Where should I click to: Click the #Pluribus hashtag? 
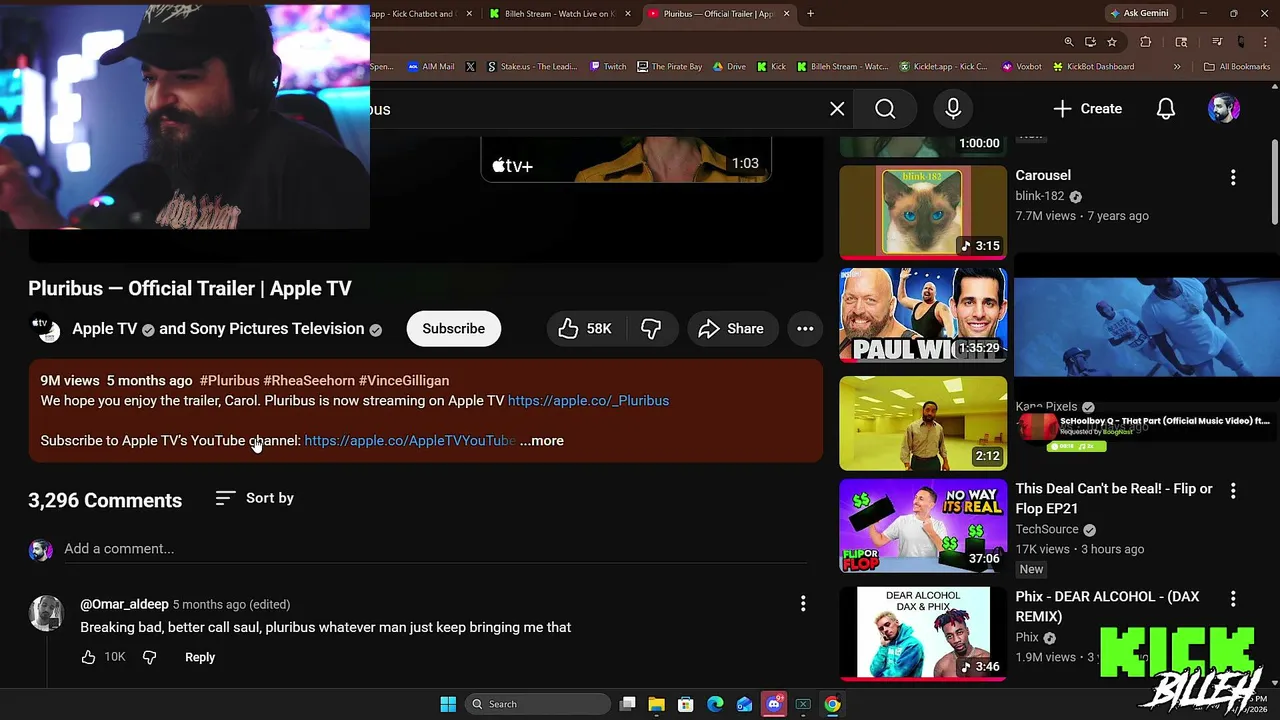pyautogui.click(x=229, y=381)
